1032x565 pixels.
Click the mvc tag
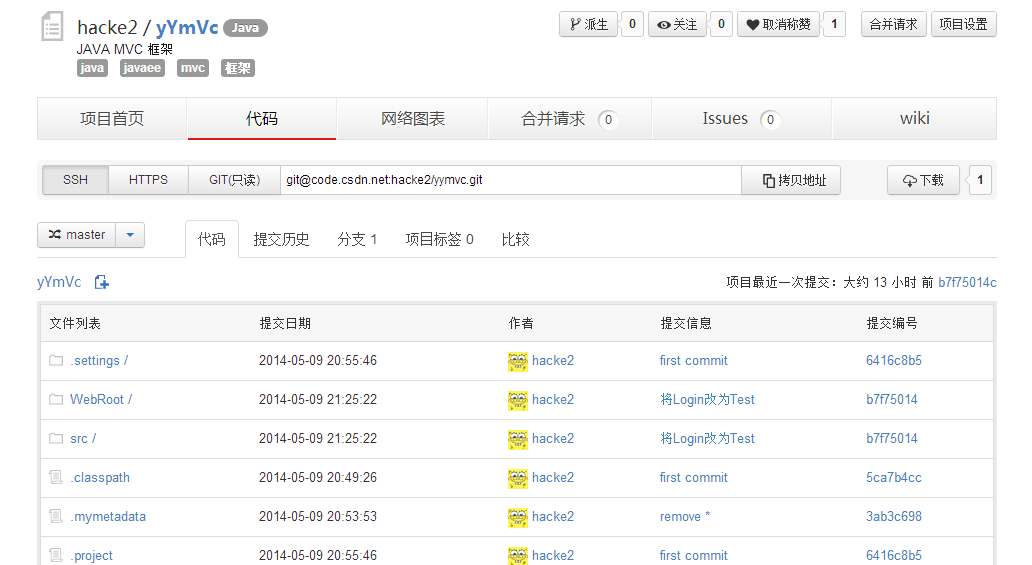[193, 68]
